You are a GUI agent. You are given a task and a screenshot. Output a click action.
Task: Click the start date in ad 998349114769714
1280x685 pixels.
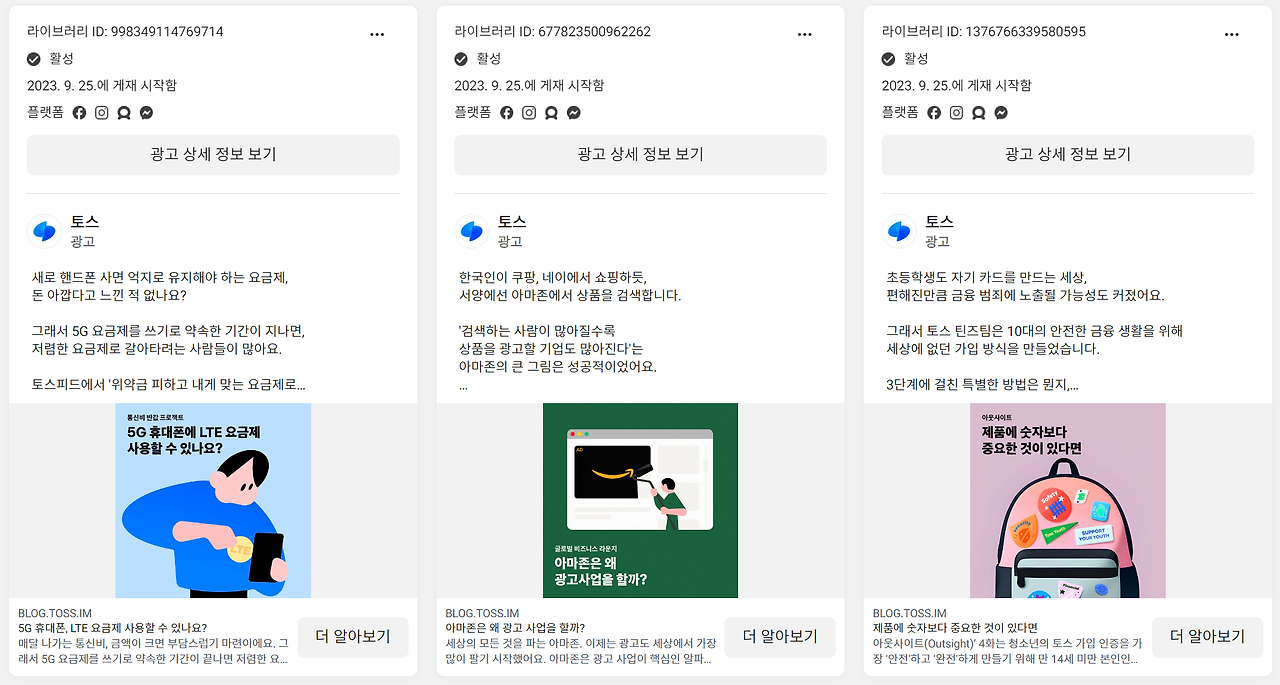coord(102,86)
